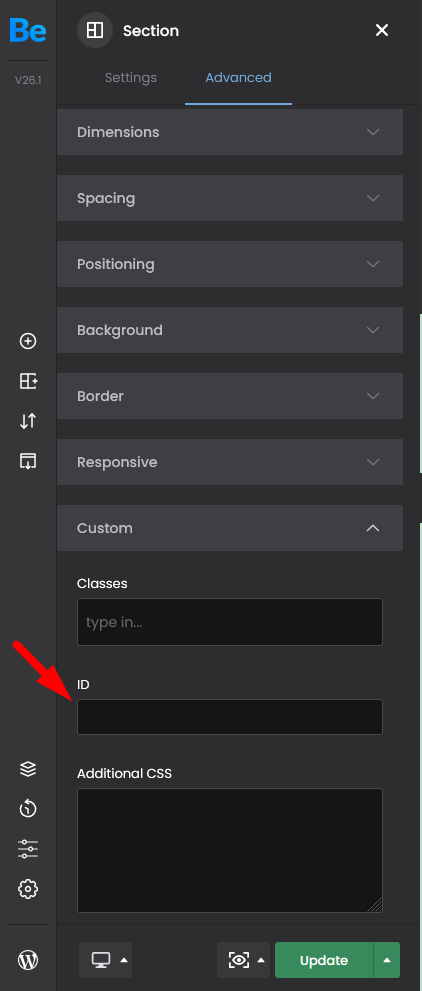Viewport: 422px width, 991px height.
Task: Open the export/import icon in sidebar
Action: (x=28, y=461)
